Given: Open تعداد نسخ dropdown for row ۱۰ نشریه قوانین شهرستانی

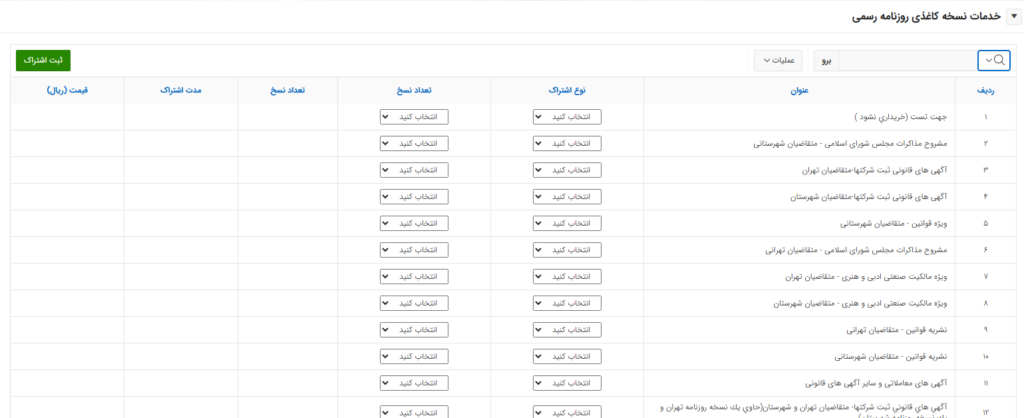Looking at the screenshot, I should [414, 357].
